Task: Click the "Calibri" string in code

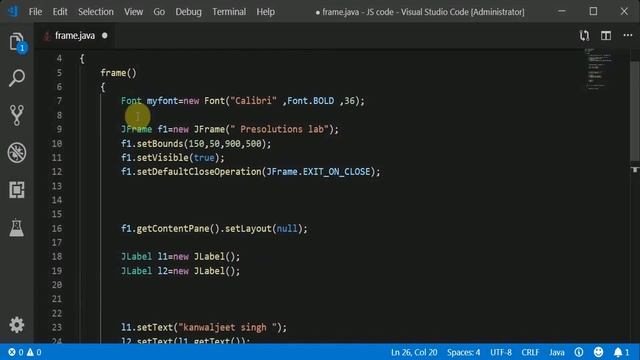Action: [x=253, y=100]
